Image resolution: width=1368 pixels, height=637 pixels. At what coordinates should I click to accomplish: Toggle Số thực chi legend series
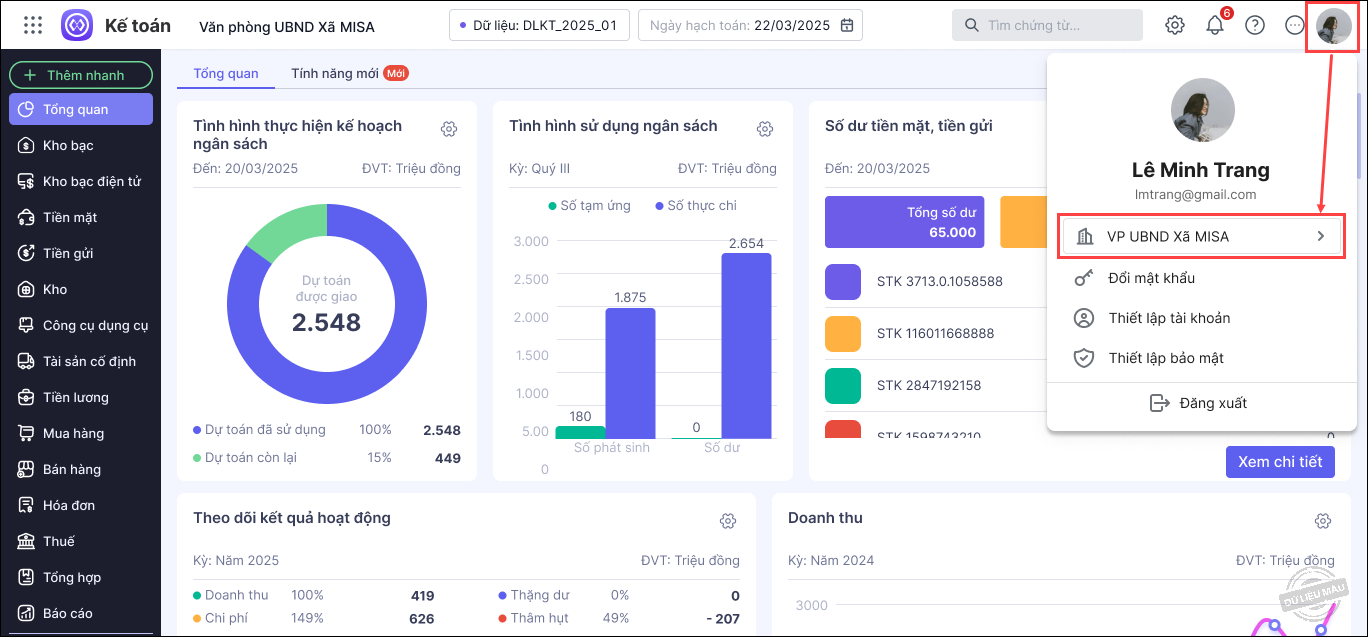(x=695, y=205)
